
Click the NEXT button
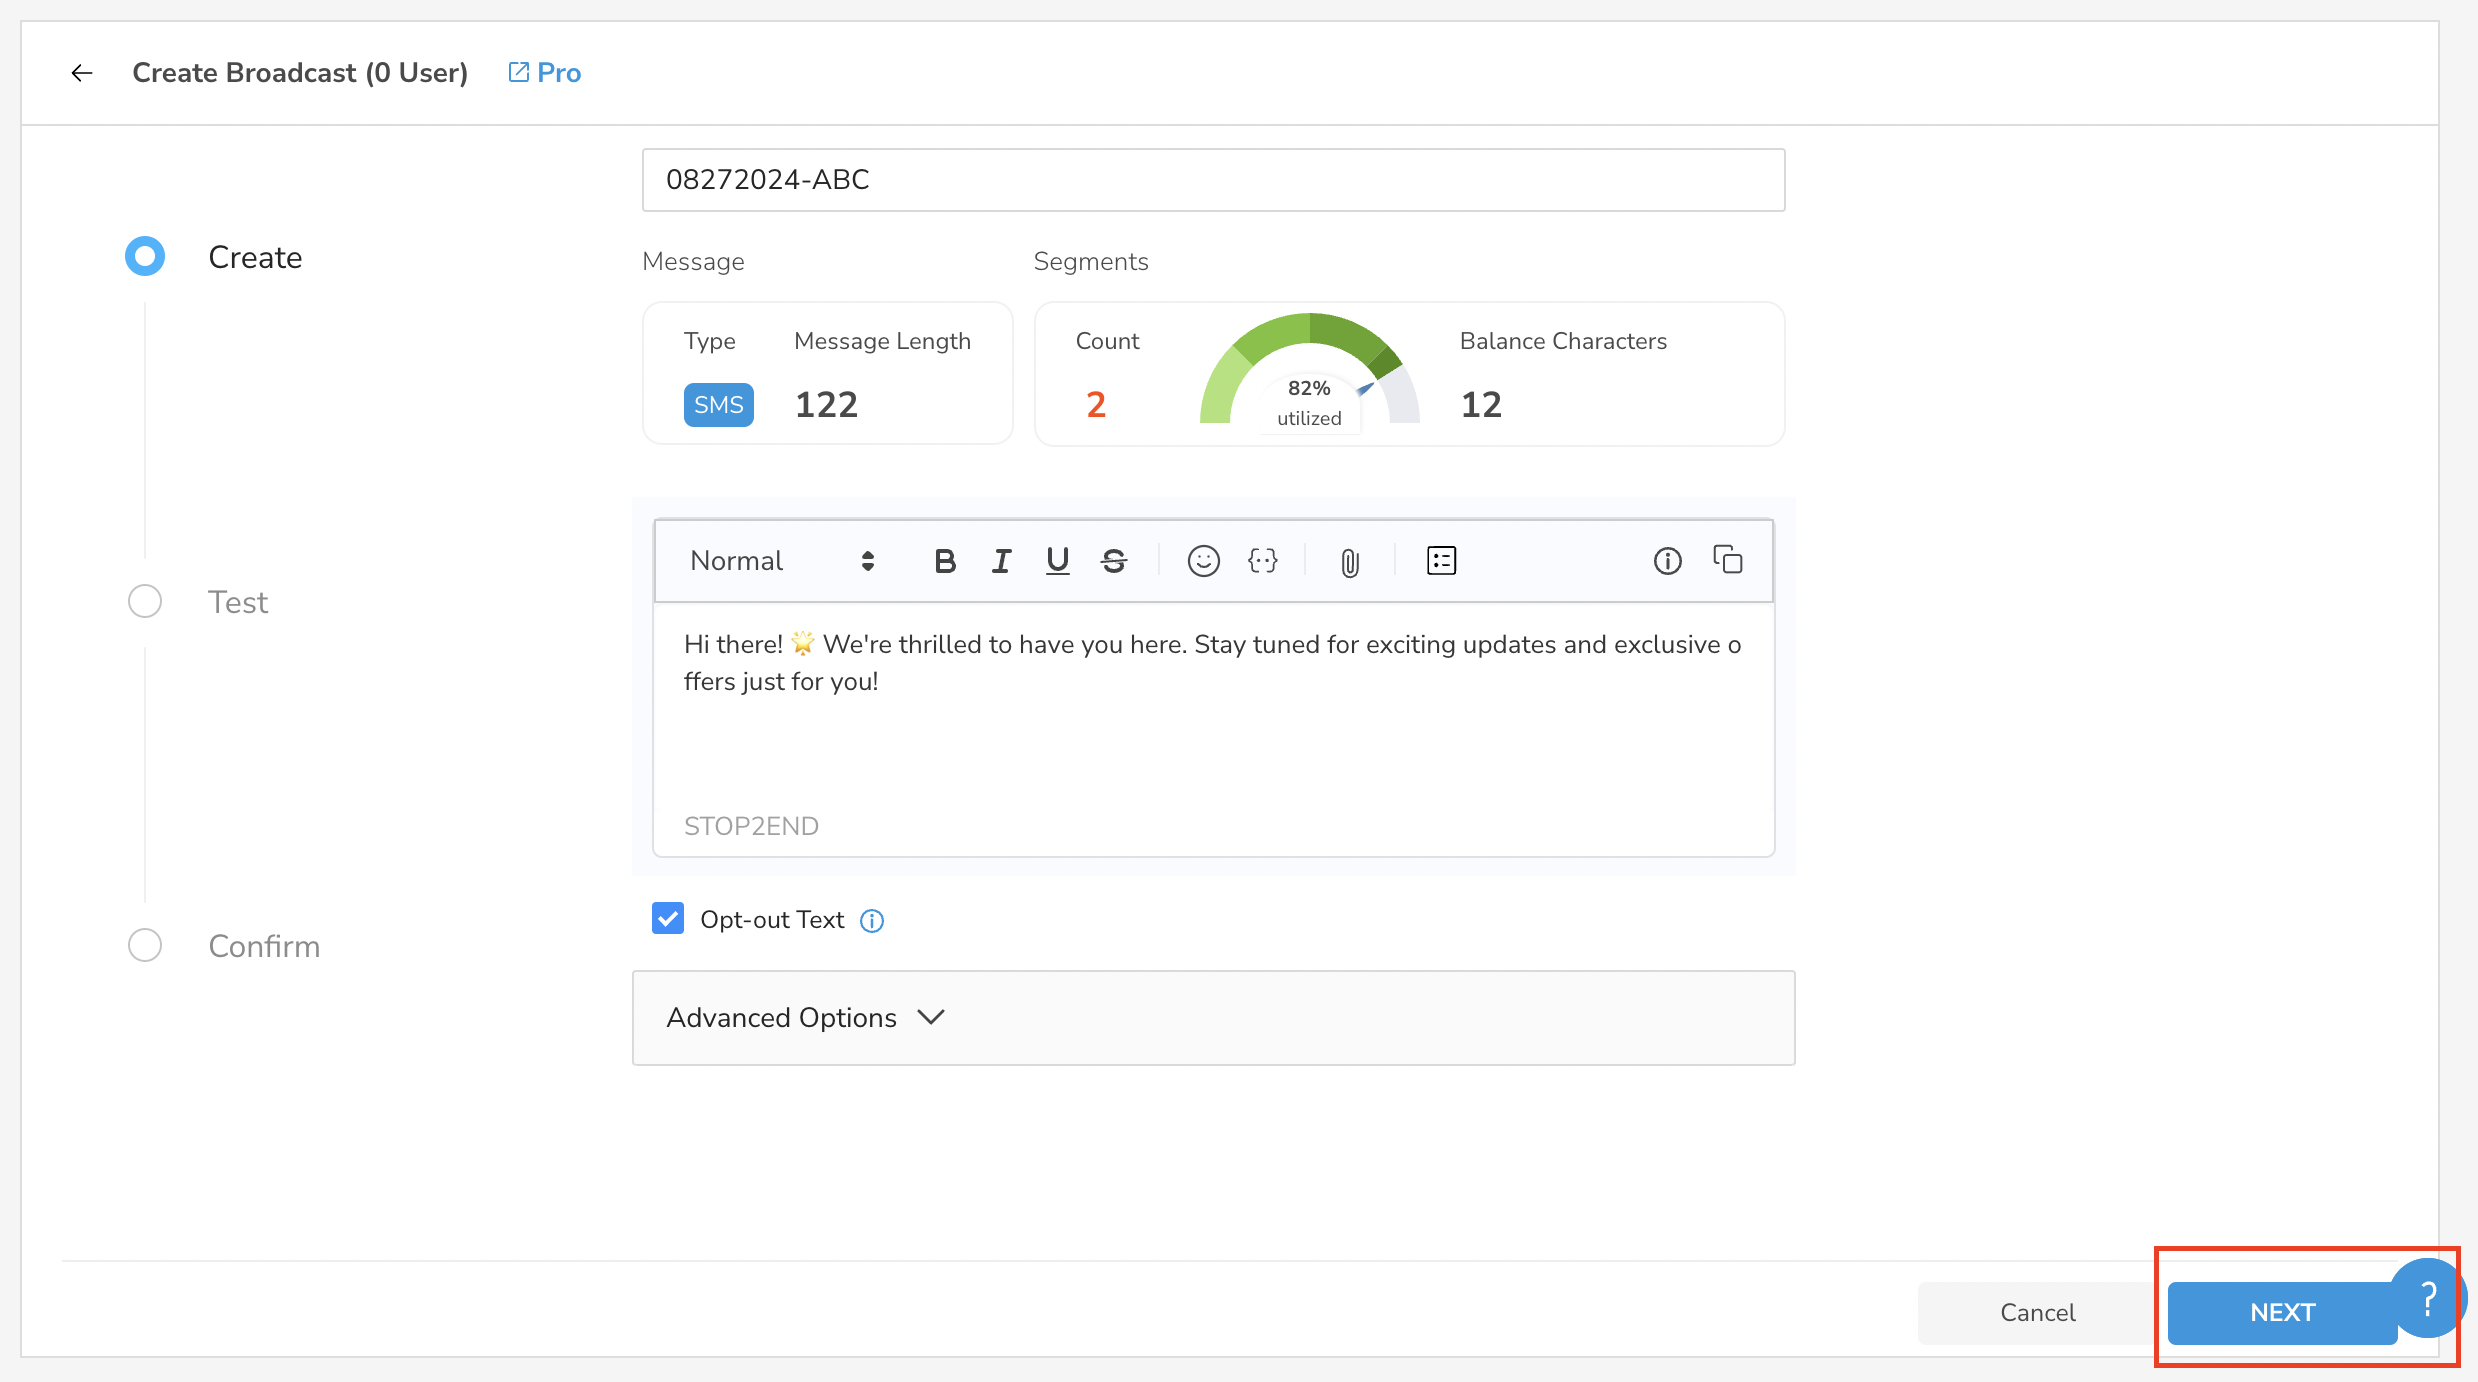click(2283, 1313)
